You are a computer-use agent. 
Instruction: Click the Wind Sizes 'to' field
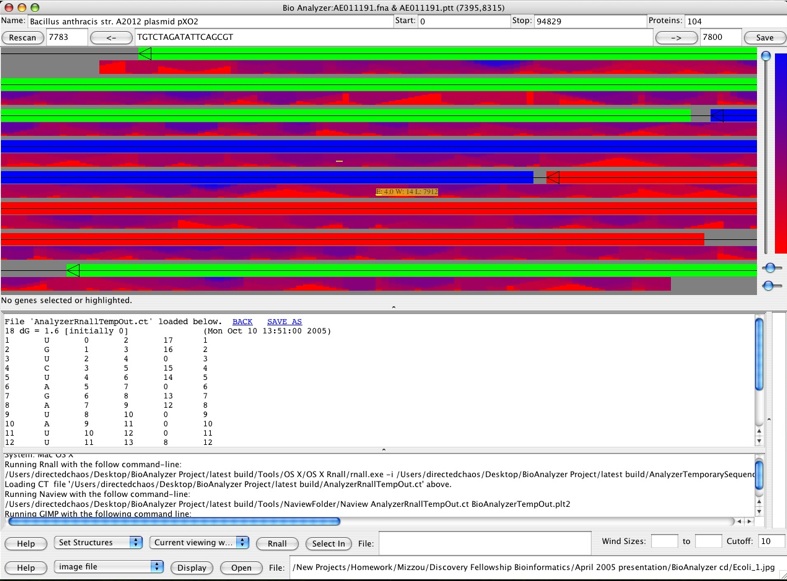pyautogui.click(x=708, y=541)
